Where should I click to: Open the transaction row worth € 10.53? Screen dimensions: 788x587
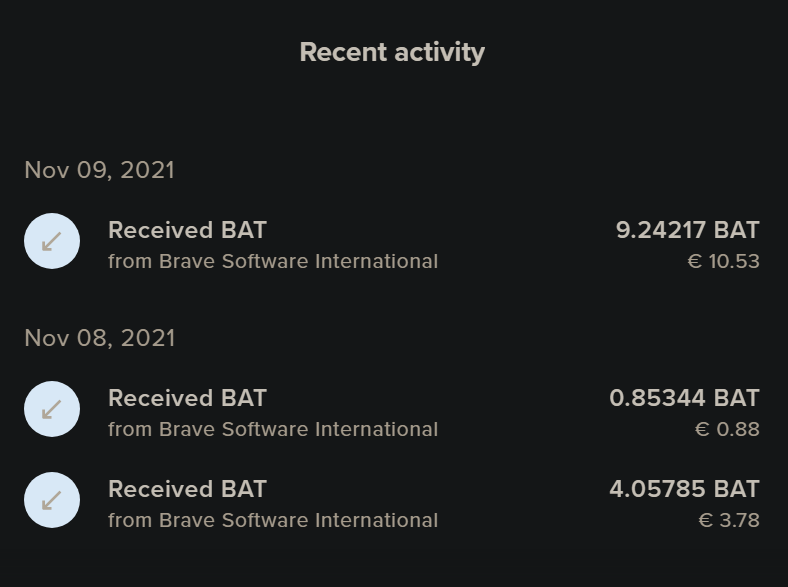[392, 241]
